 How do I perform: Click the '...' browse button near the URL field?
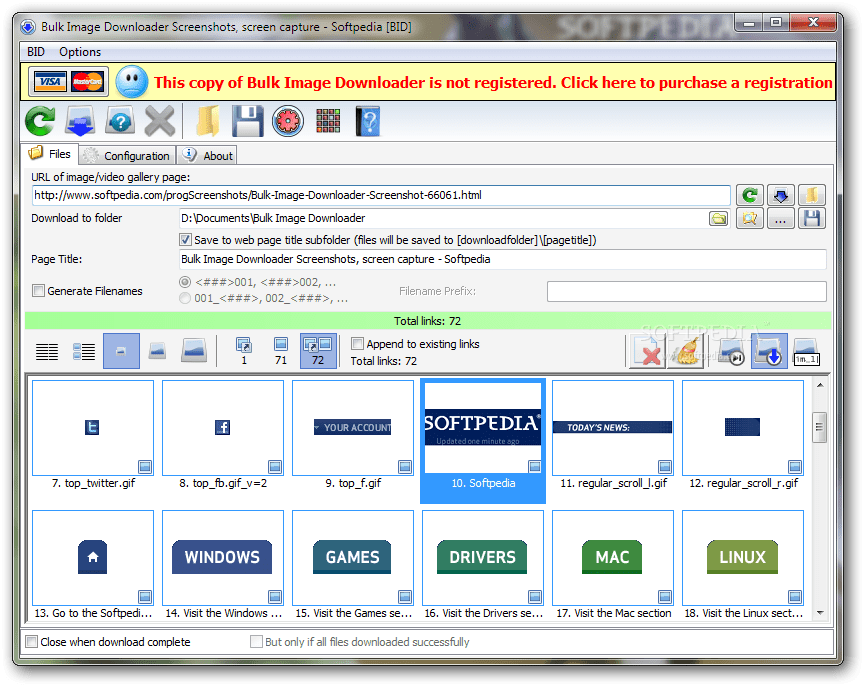[x=781, y=218]
